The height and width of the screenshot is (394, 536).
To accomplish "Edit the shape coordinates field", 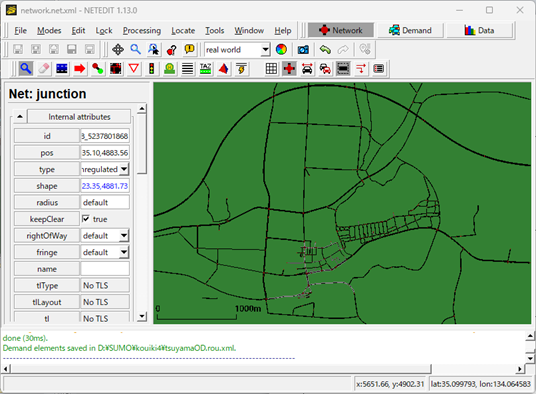I will (x=105, y=186).
